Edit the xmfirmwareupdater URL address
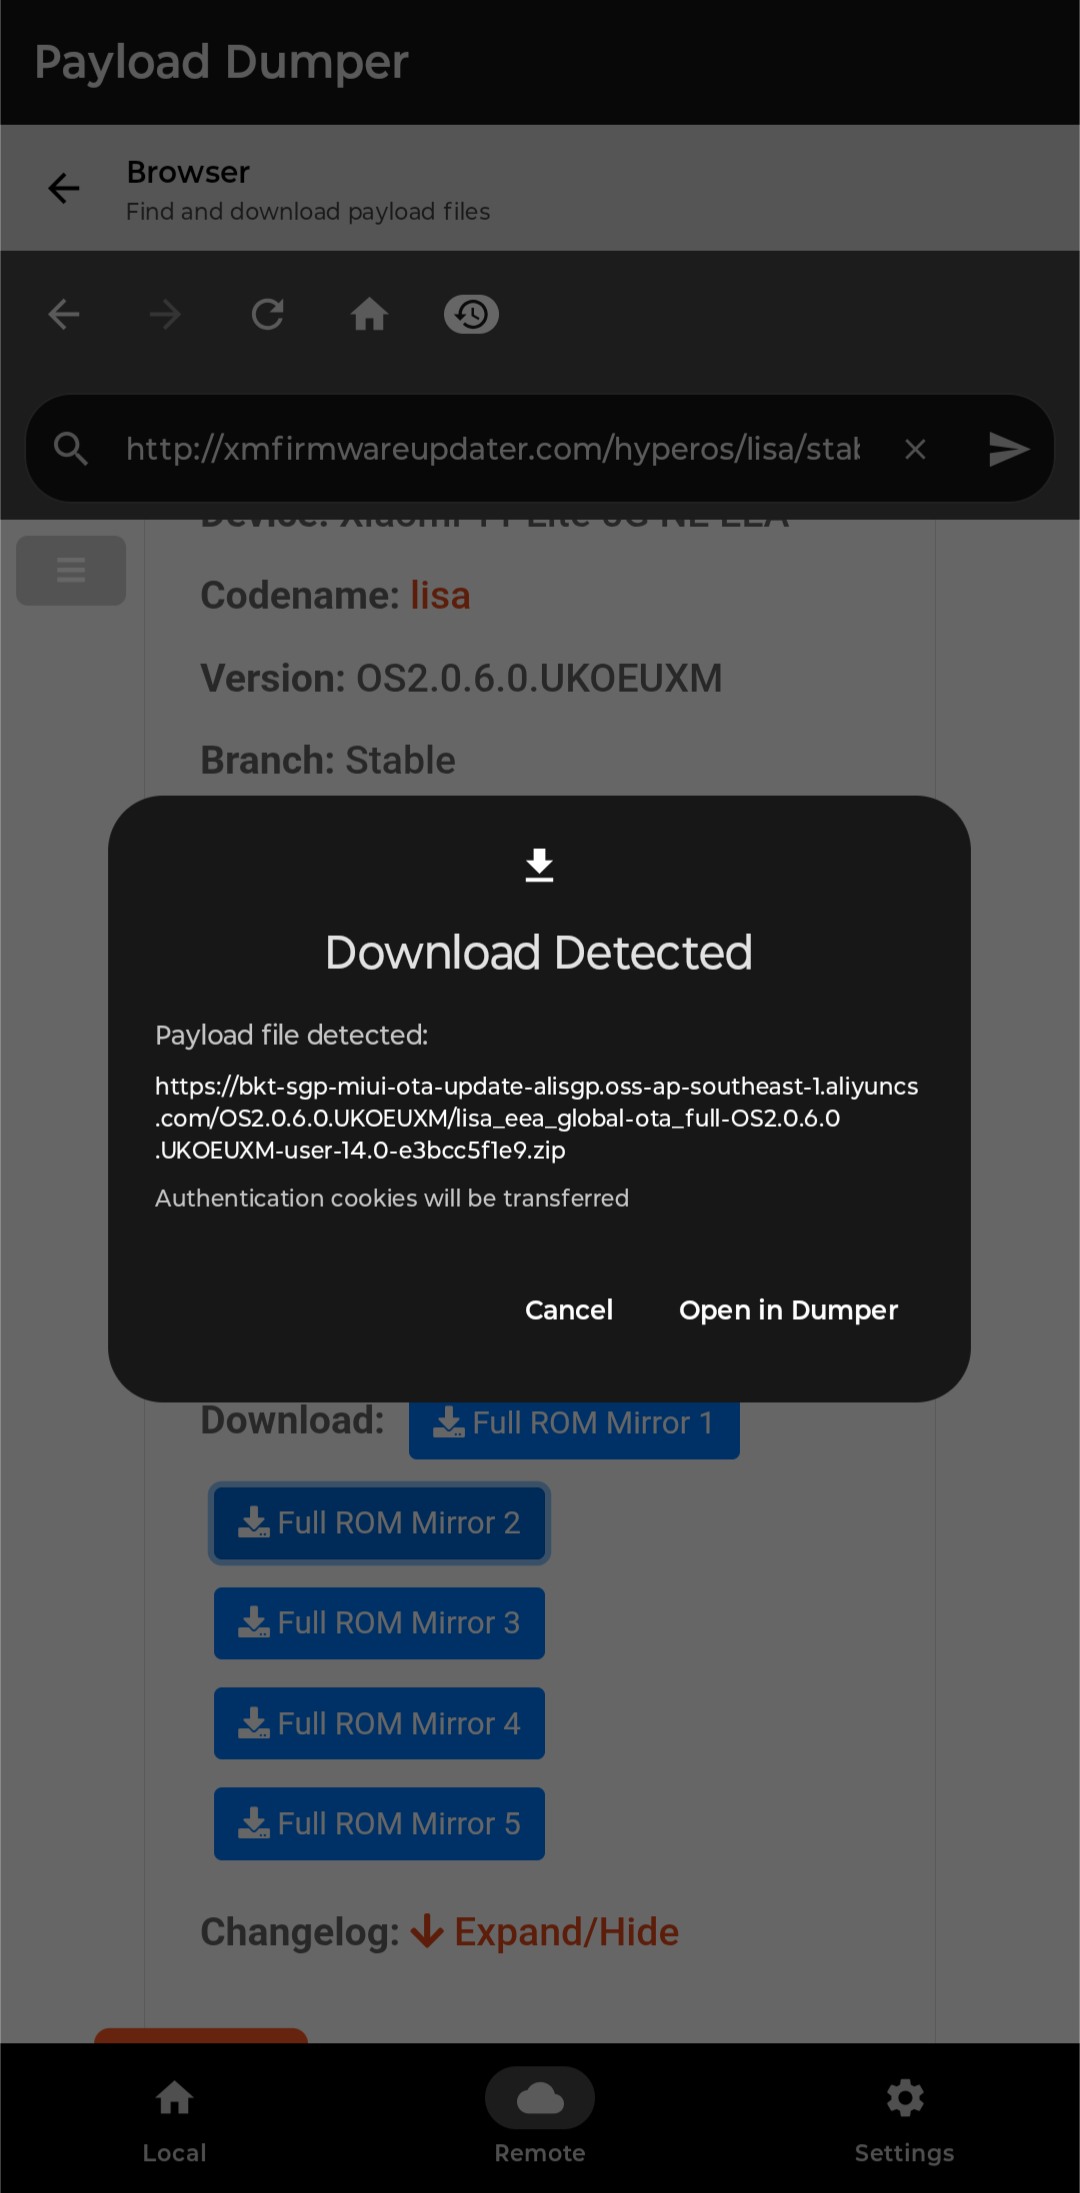The image size is (1080, 2193). click(x=492, y=449)
